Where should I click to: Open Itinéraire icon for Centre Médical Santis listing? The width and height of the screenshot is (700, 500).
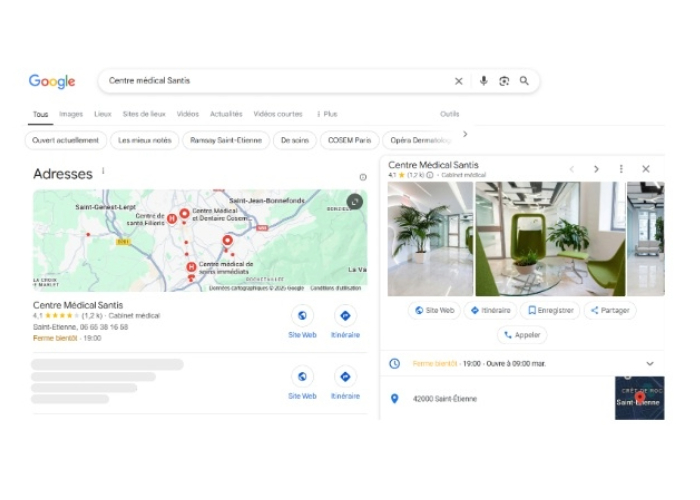coord(345,316)
